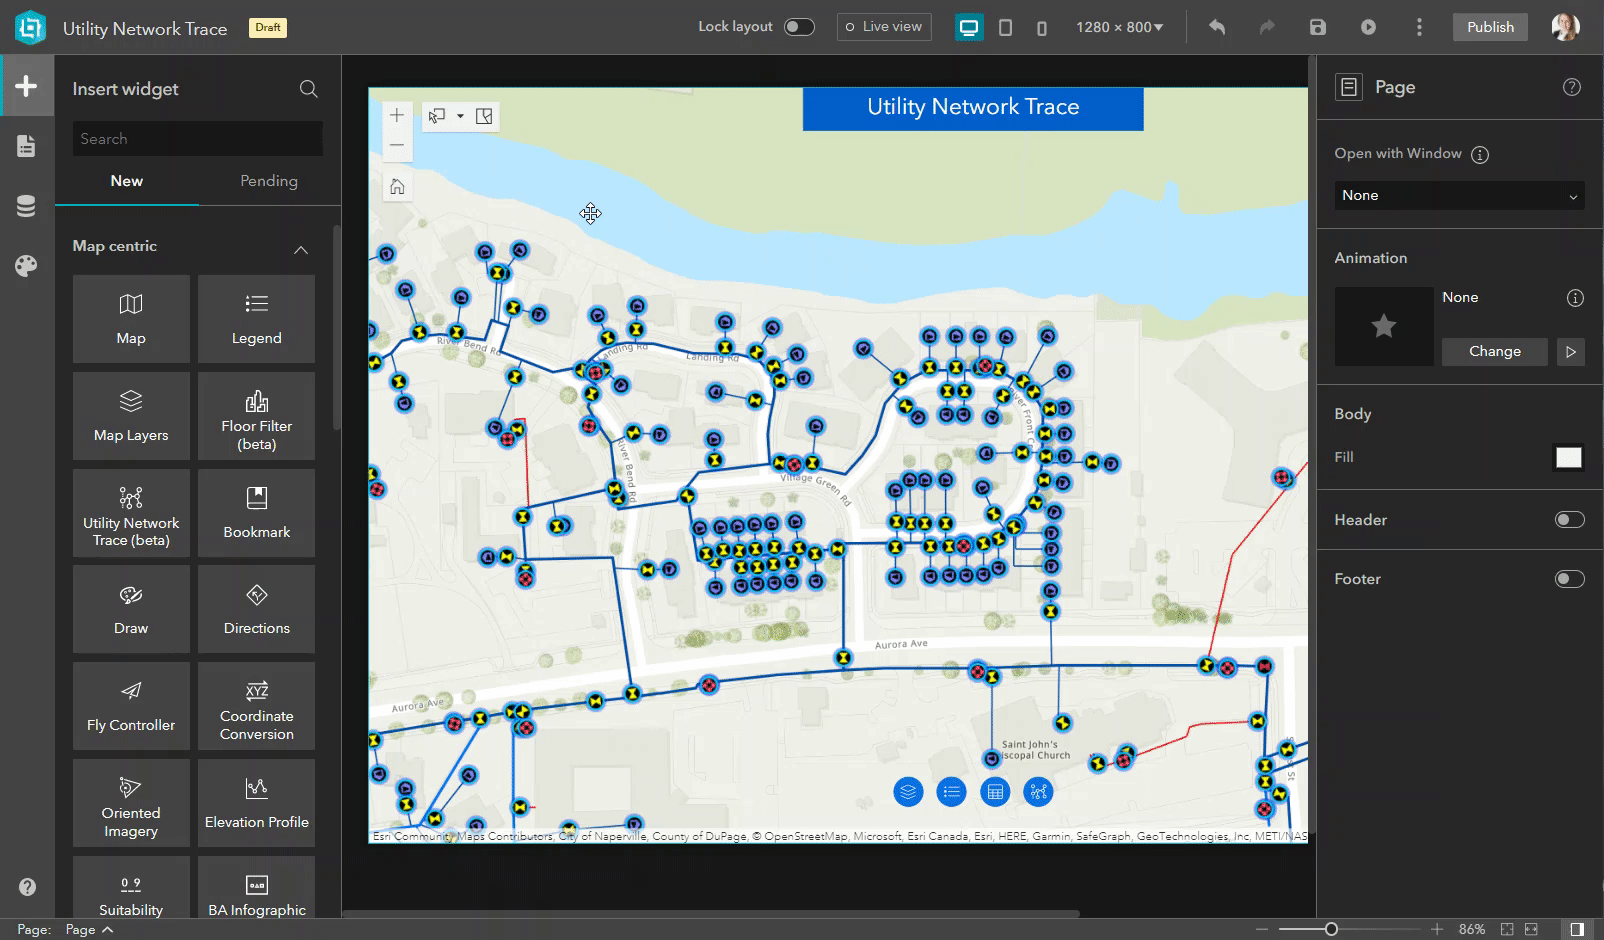Open the Open with Window dropdown
Viewport: 1604px width, 940px height.
pos(1458,195)
